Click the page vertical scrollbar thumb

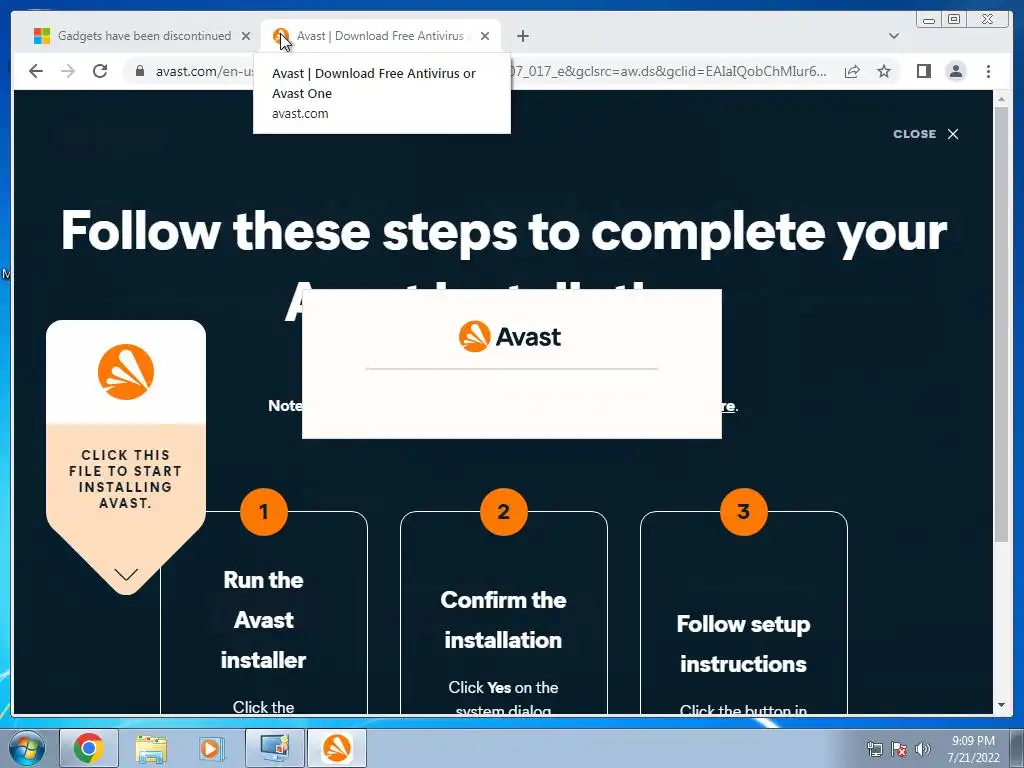pyautogui.click(x=1001, y=325)
